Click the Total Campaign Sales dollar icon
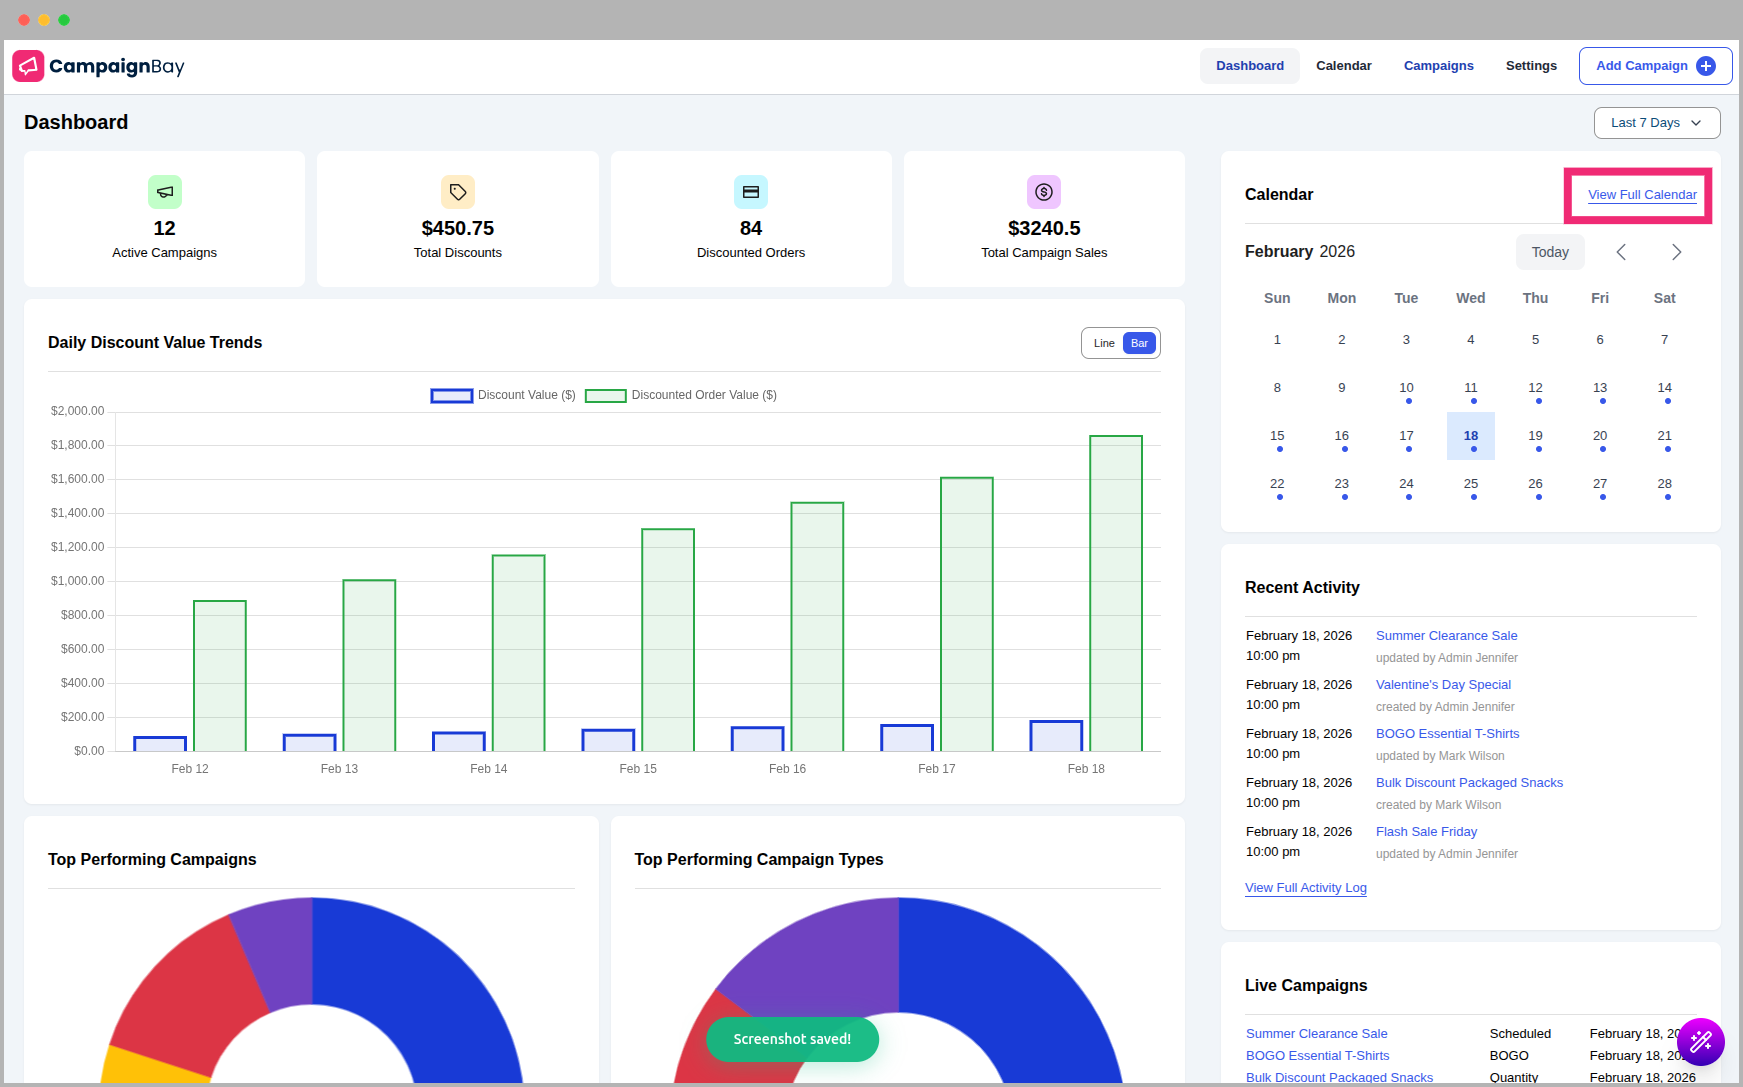This screenshot has width=1743, height=1087. pos(1044,192)
